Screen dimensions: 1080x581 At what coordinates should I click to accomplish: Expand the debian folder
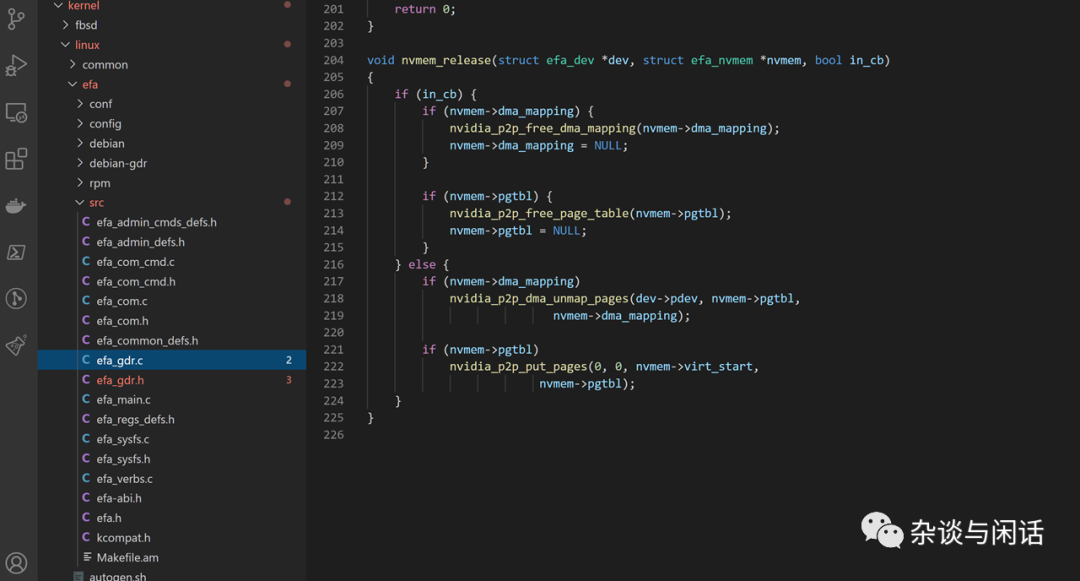pyautogui.click(x=80, y=143)
